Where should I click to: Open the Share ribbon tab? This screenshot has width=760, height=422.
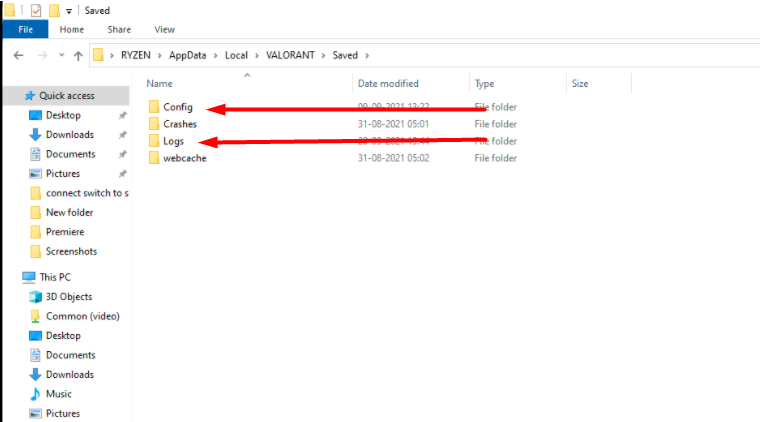119,30
